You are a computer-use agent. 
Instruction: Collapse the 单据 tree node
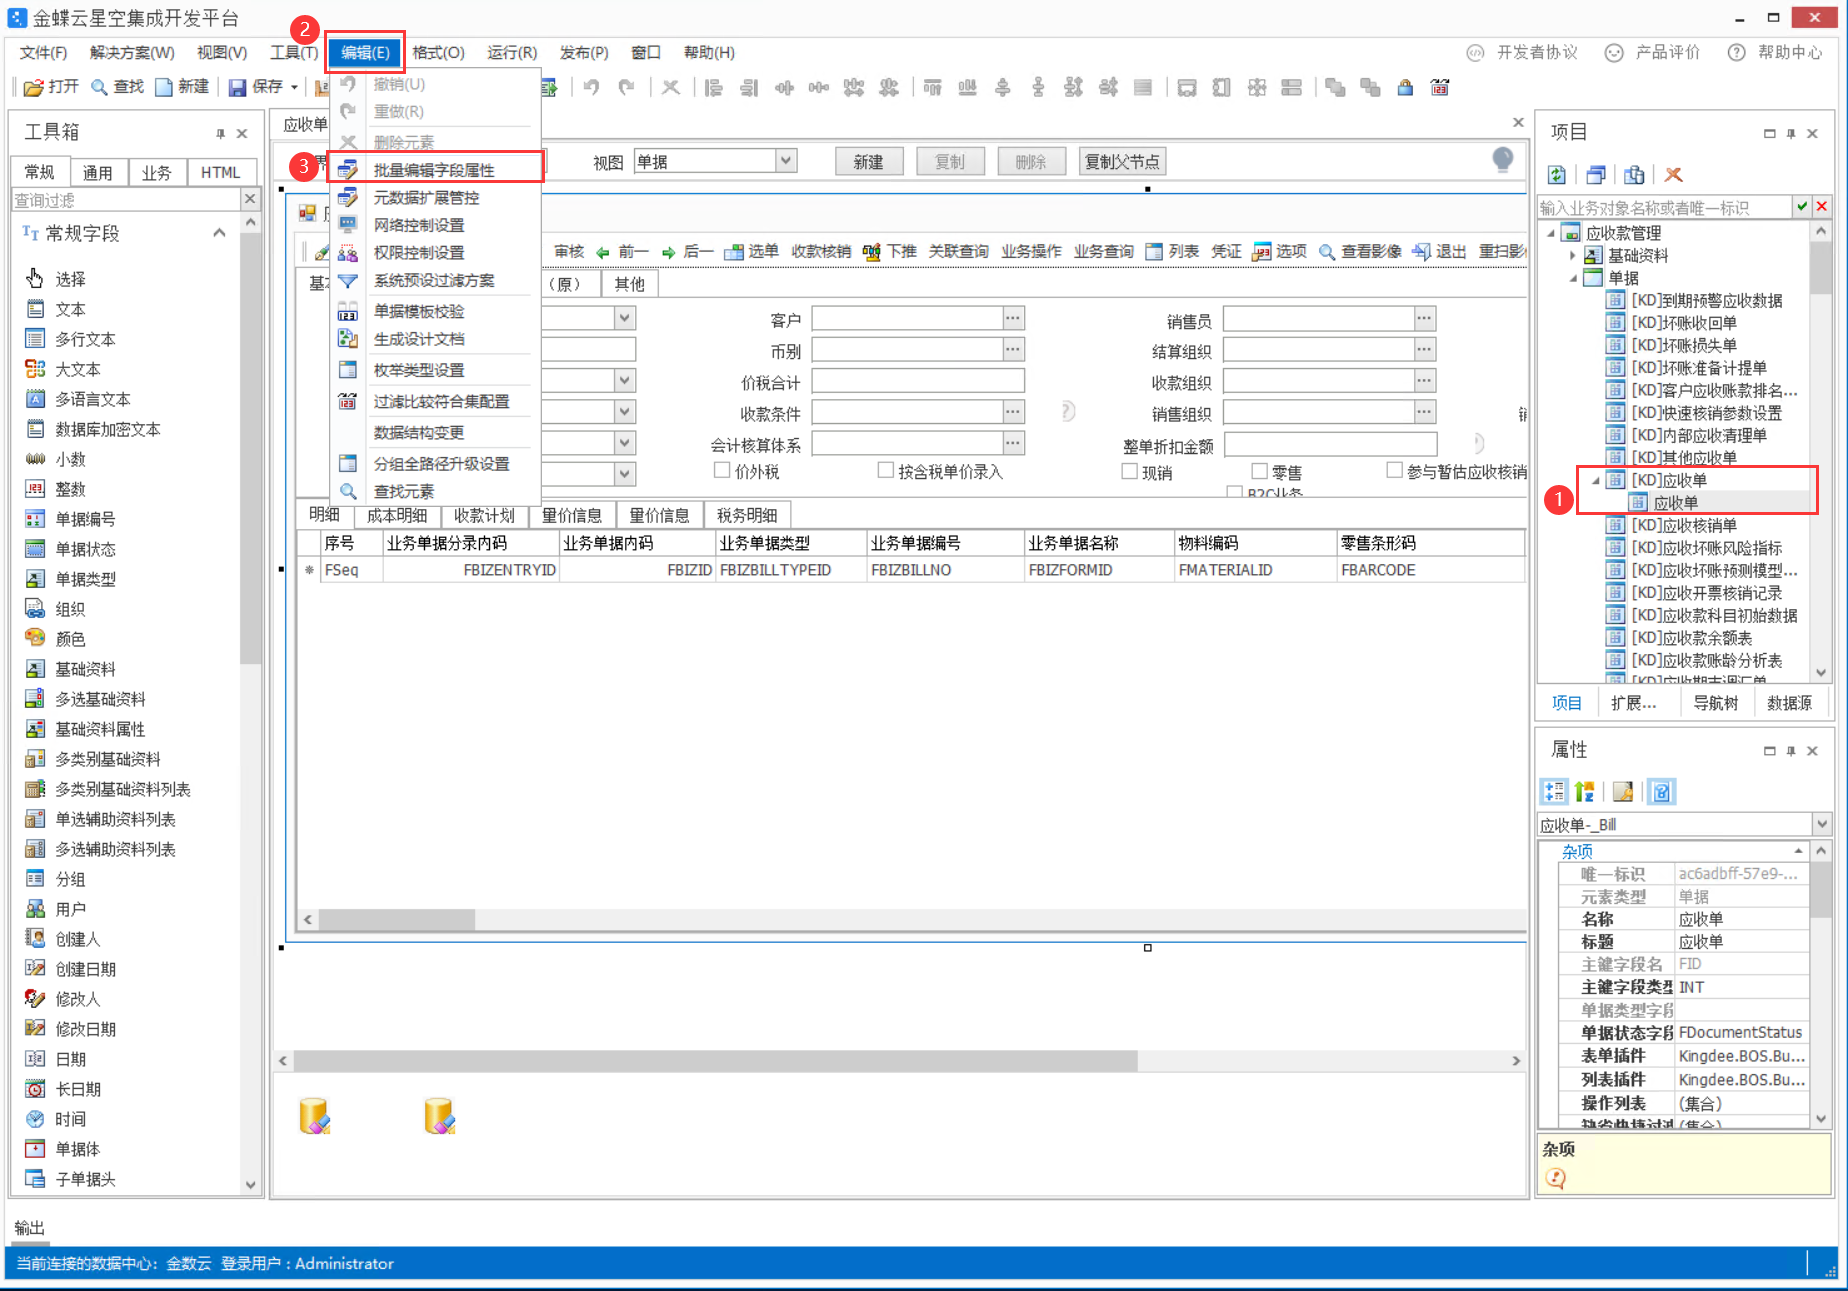[x=1572, y=278]
